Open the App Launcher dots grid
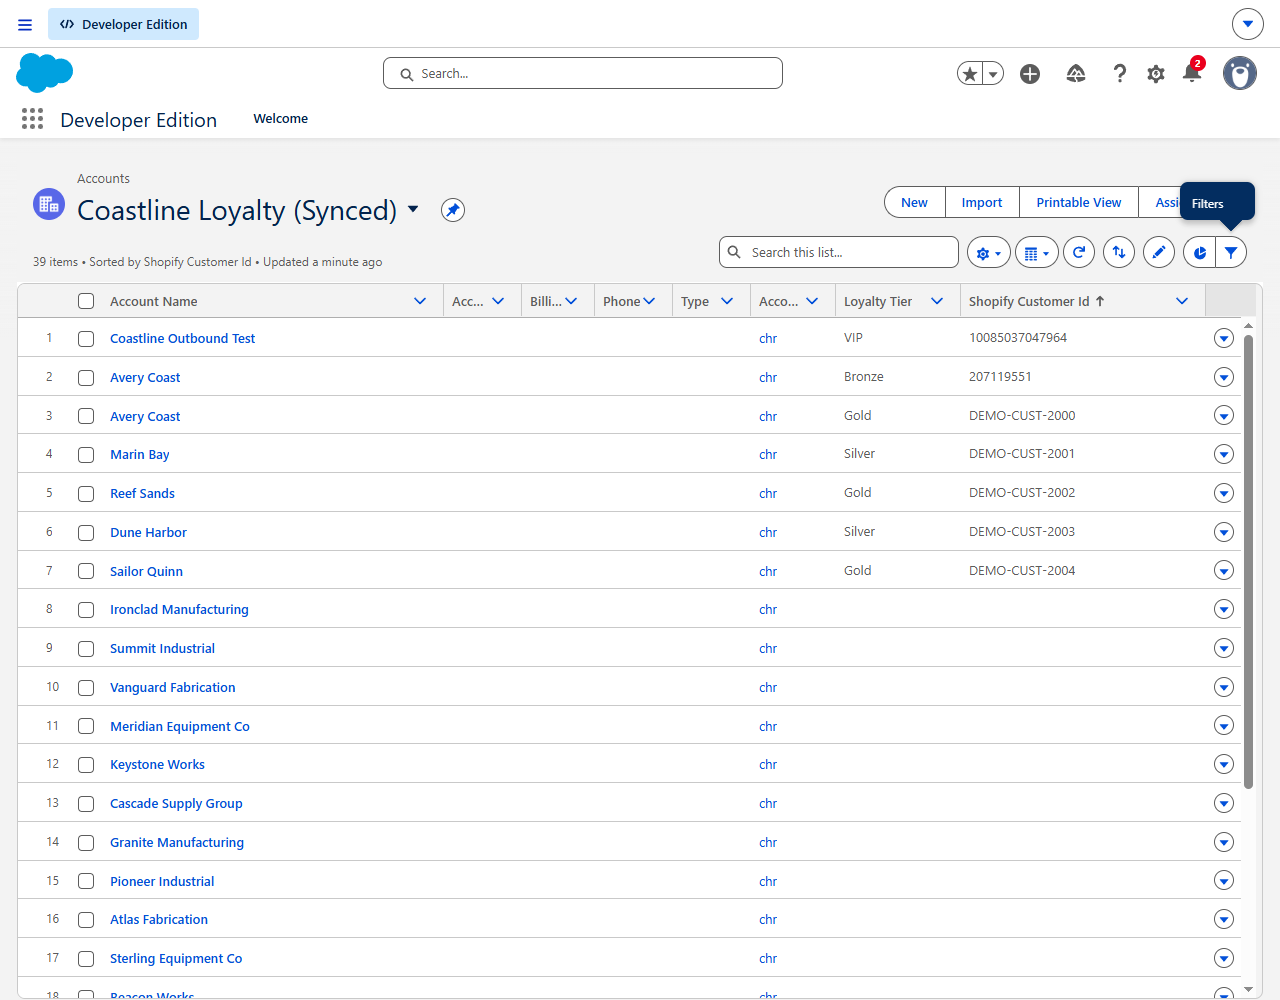Screen dimensions: 1280x1000 (32, 119)
